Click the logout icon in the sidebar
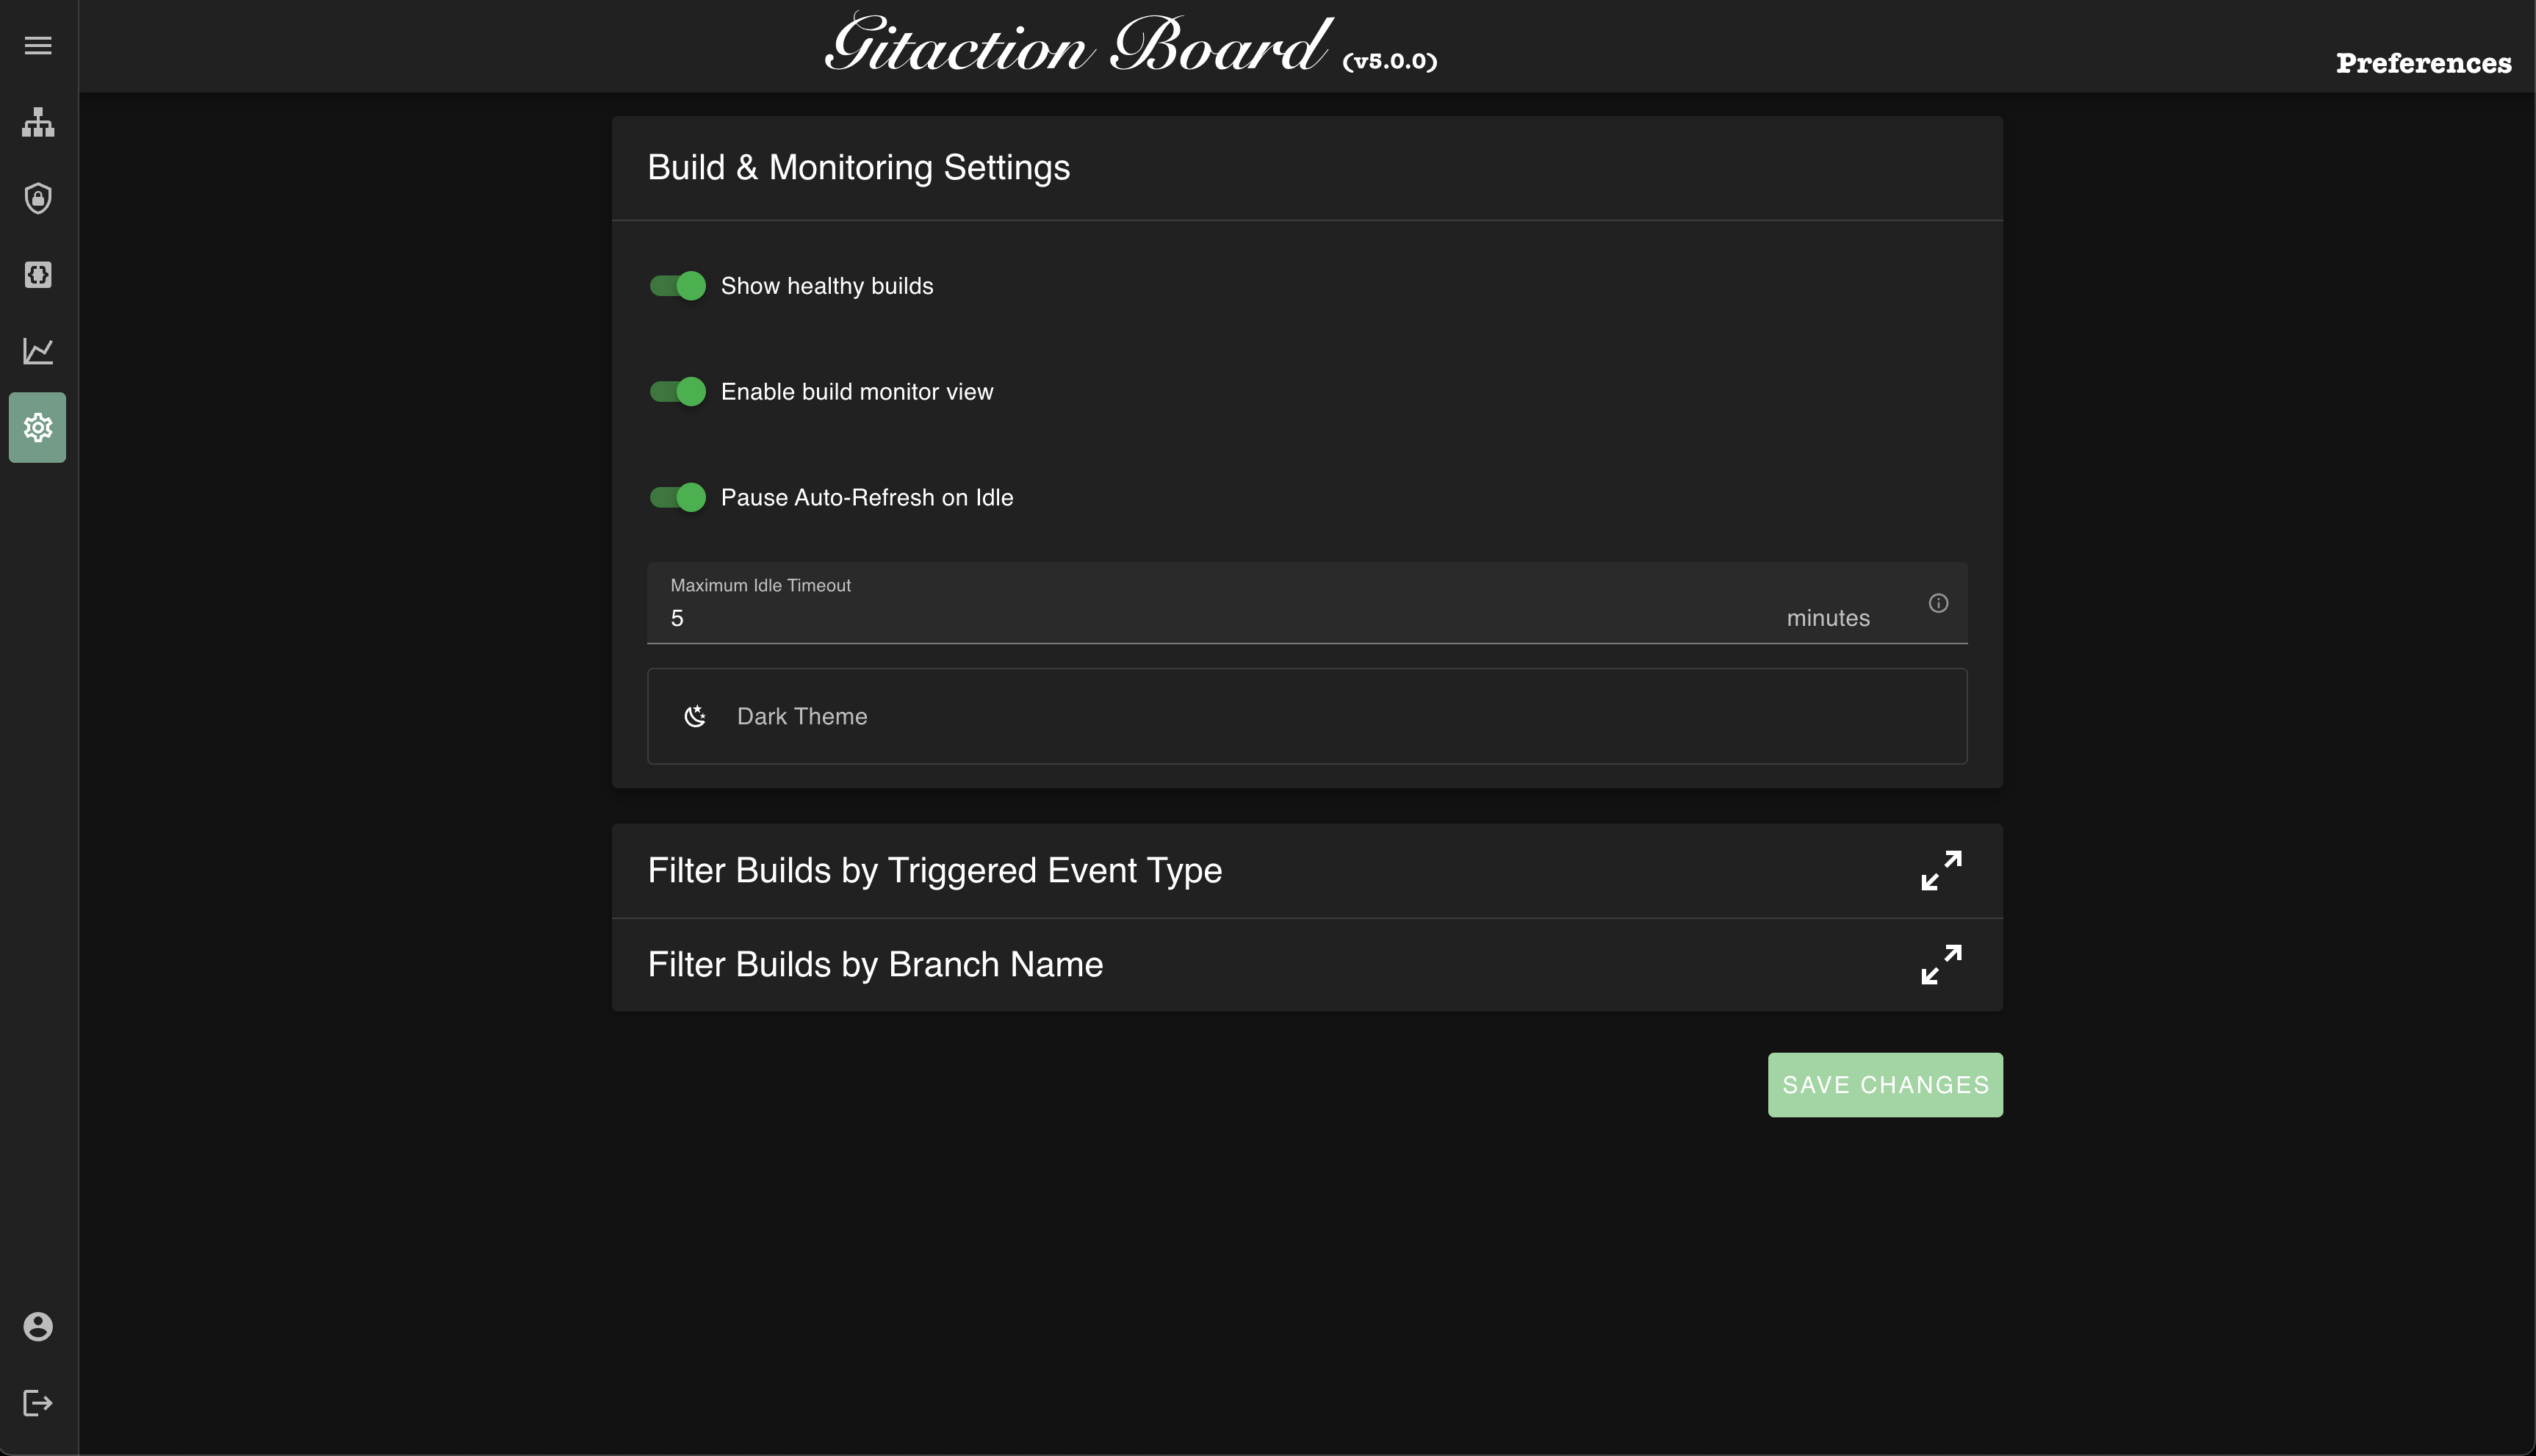2536x1456 pixels. coord(38,1403)
